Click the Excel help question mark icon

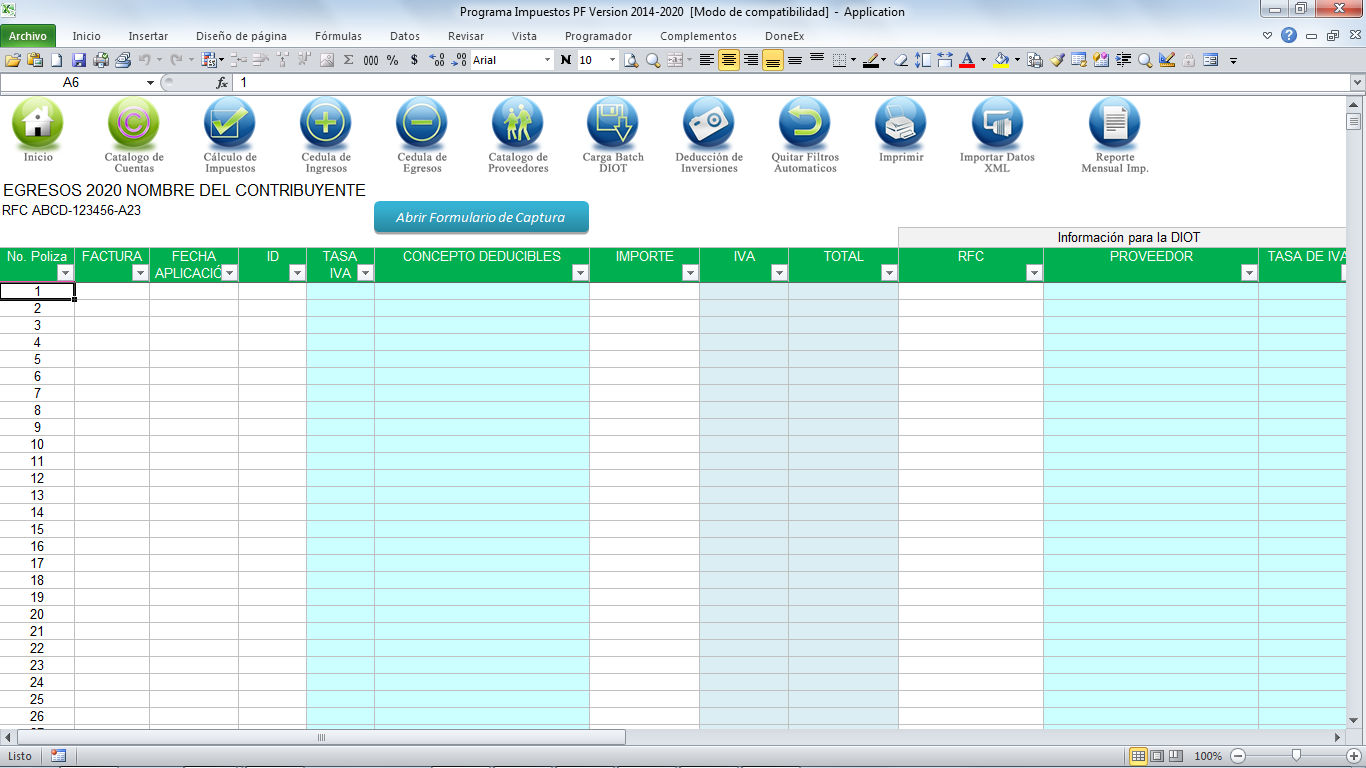point(1289,35)
